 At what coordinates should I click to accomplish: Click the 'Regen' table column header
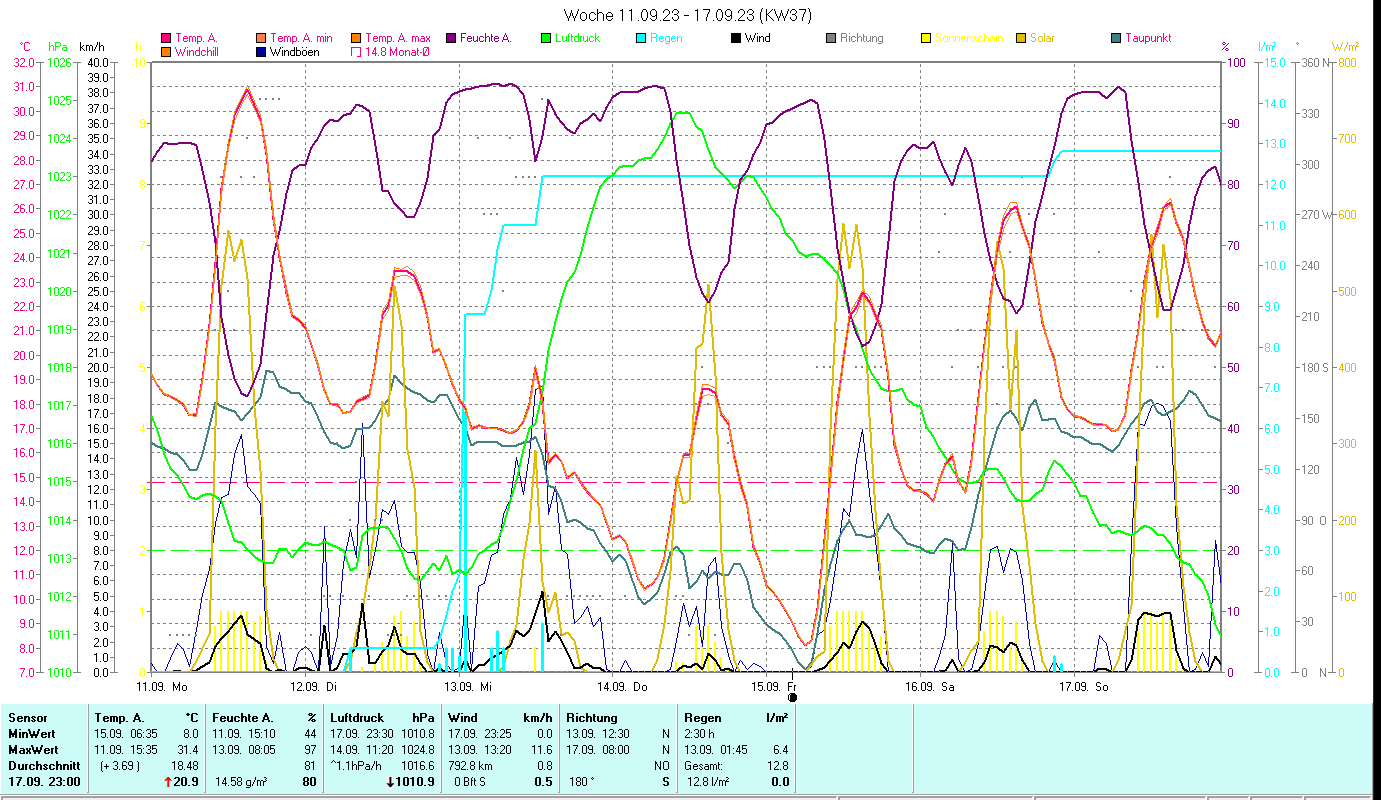(x=702, y=717)
